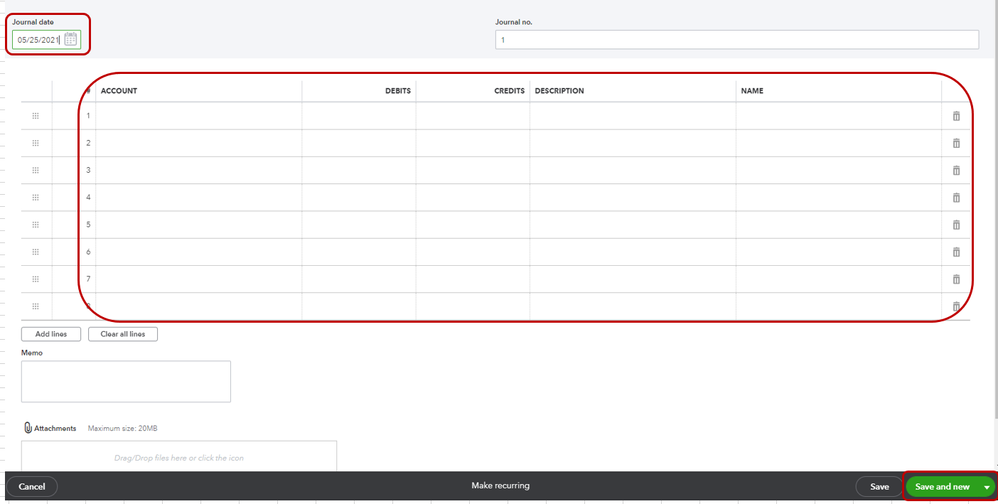998x504 pixels.
Task: Select the Description cell in row 4
Action: tap(633, 197)
